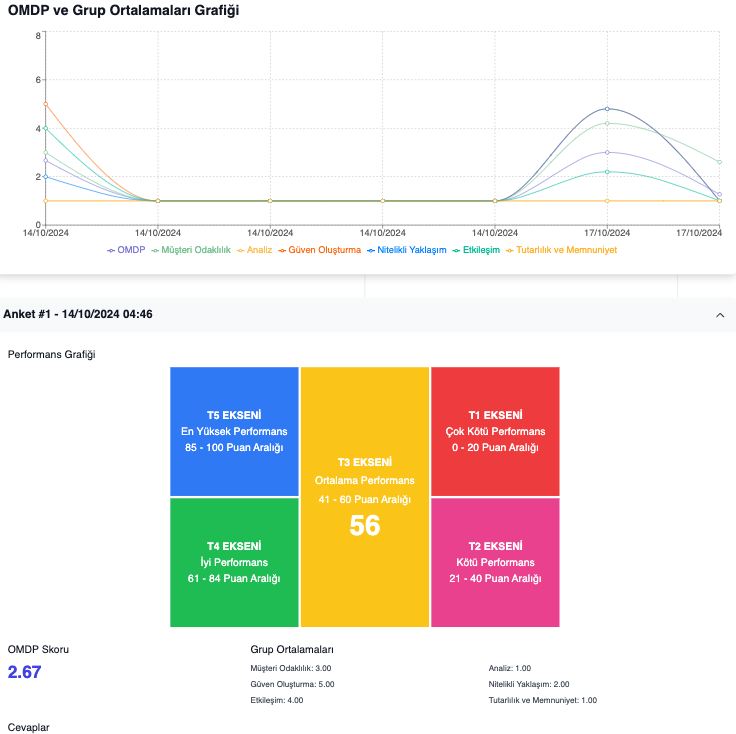Image resolution: width=736 pixels, height=734 pixels.
Task: Toggle Nitelikli Yaklaşım legend item
Action: pos(406,250)
